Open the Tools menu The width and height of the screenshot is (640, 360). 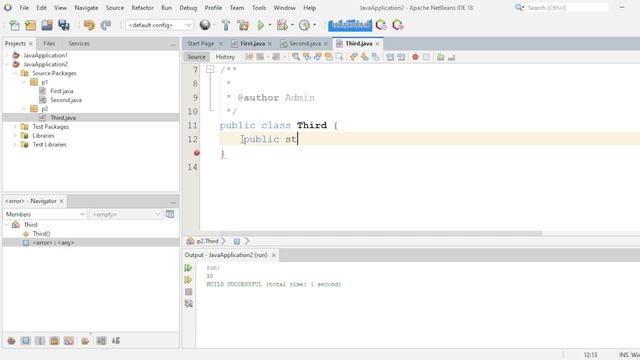tap(259, 8)
